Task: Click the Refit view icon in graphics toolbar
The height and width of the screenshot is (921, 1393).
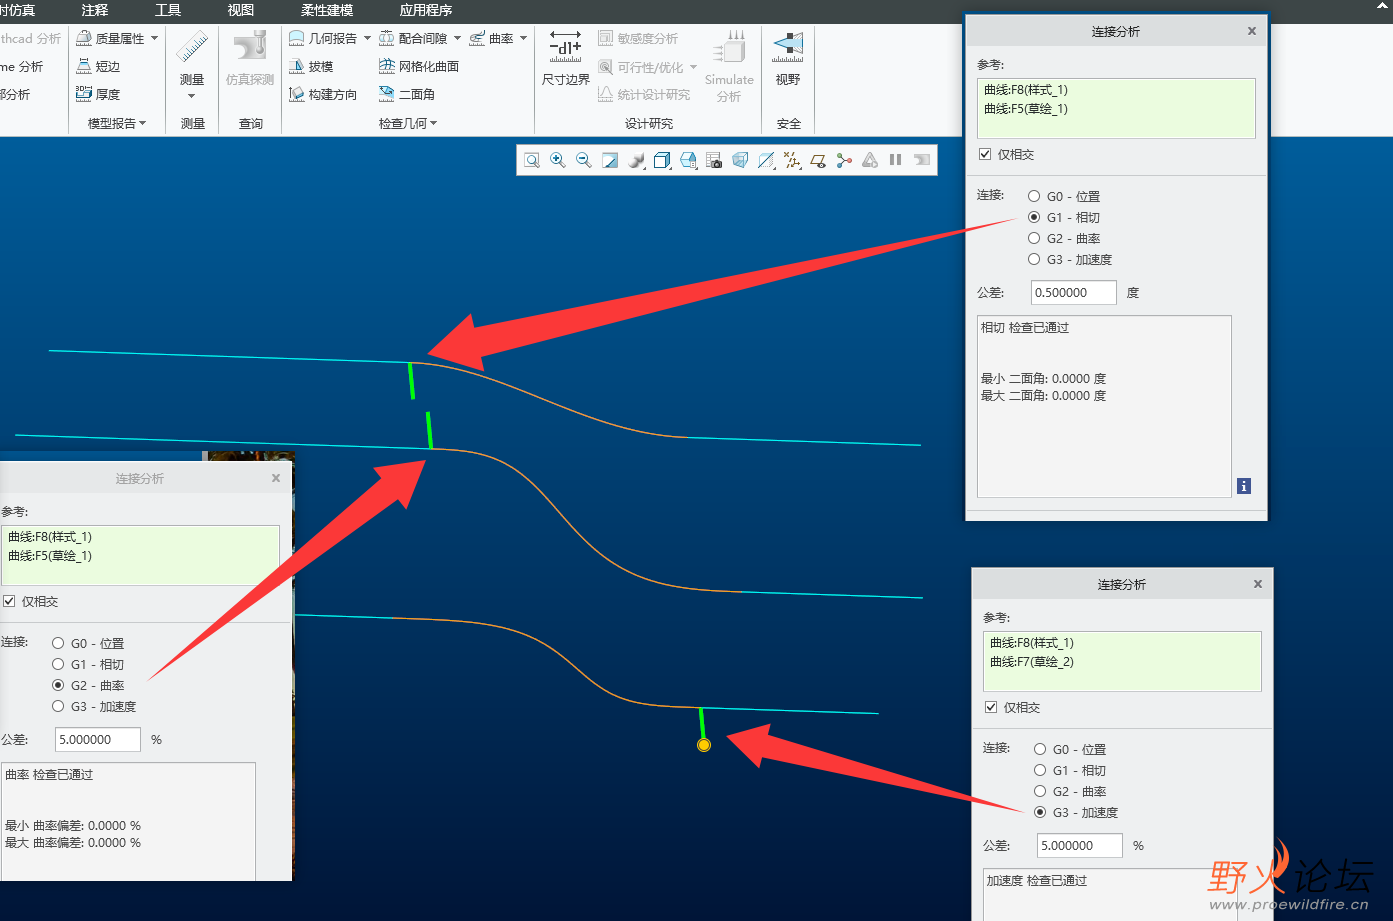Action: tap(532, 160)
